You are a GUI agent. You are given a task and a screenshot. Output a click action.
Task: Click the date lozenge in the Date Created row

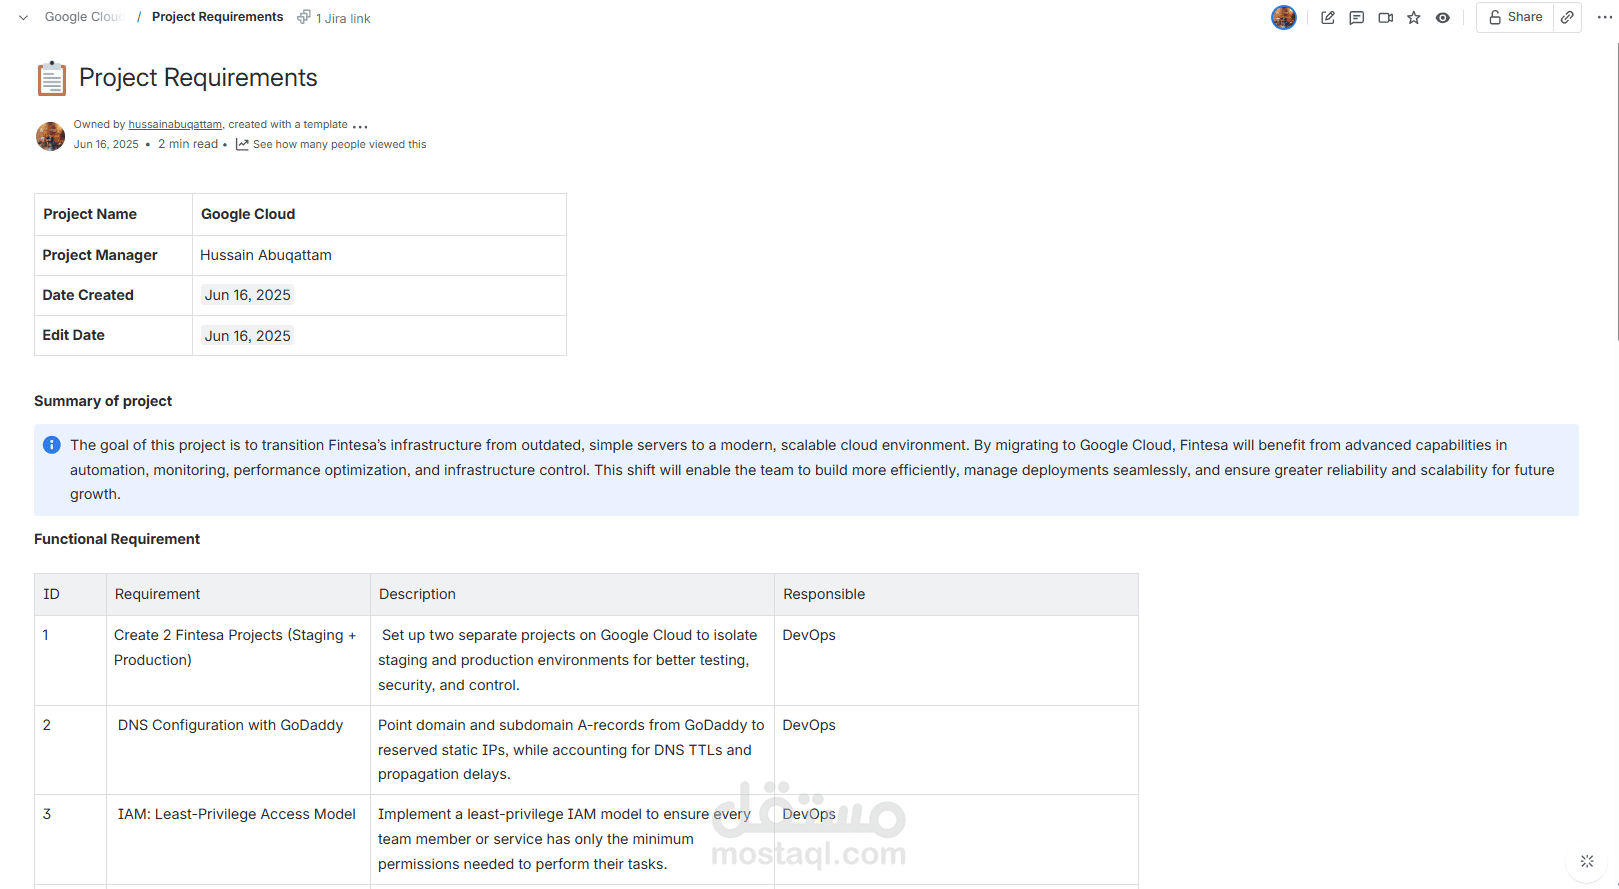coord(247,295)
